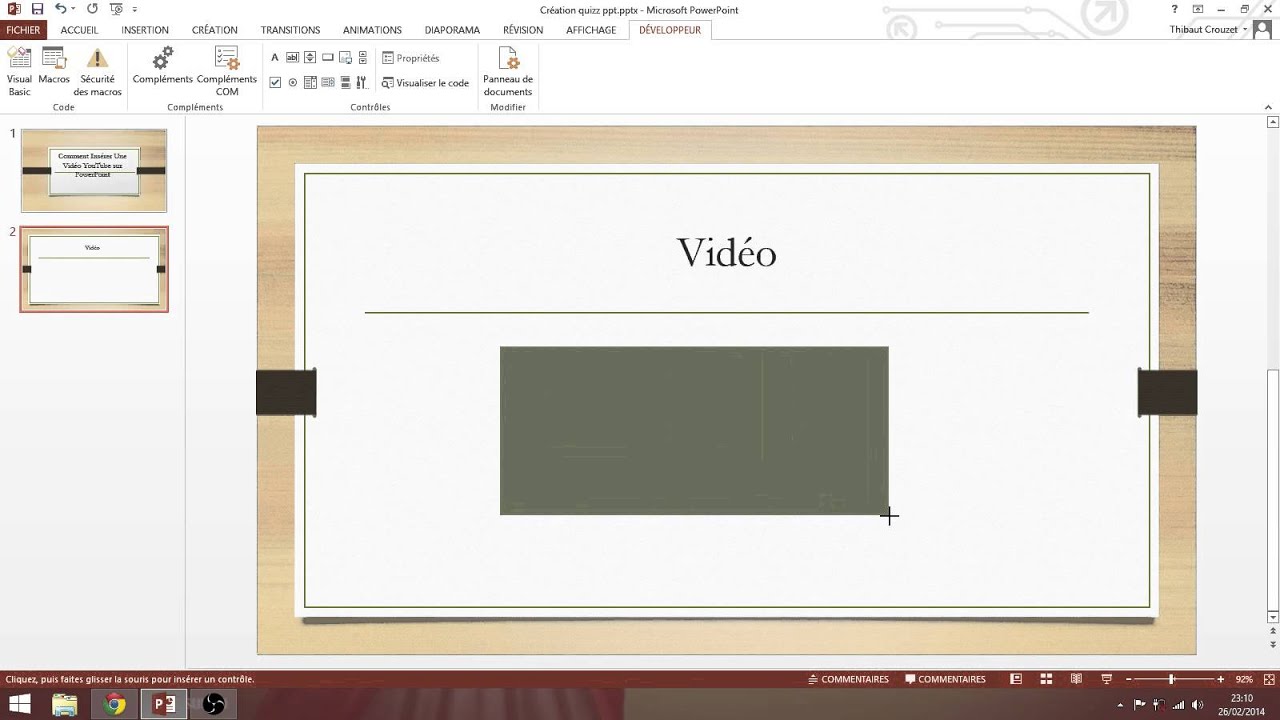The image size is (1280, 720).
Task: Select the Scroll Bar control
Action: point(362,58)
